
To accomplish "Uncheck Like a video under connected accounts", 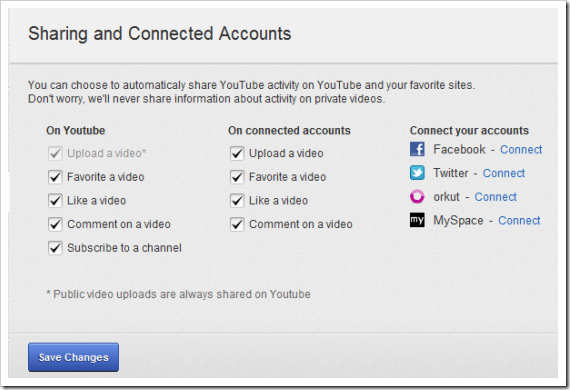I will point(237,201).
